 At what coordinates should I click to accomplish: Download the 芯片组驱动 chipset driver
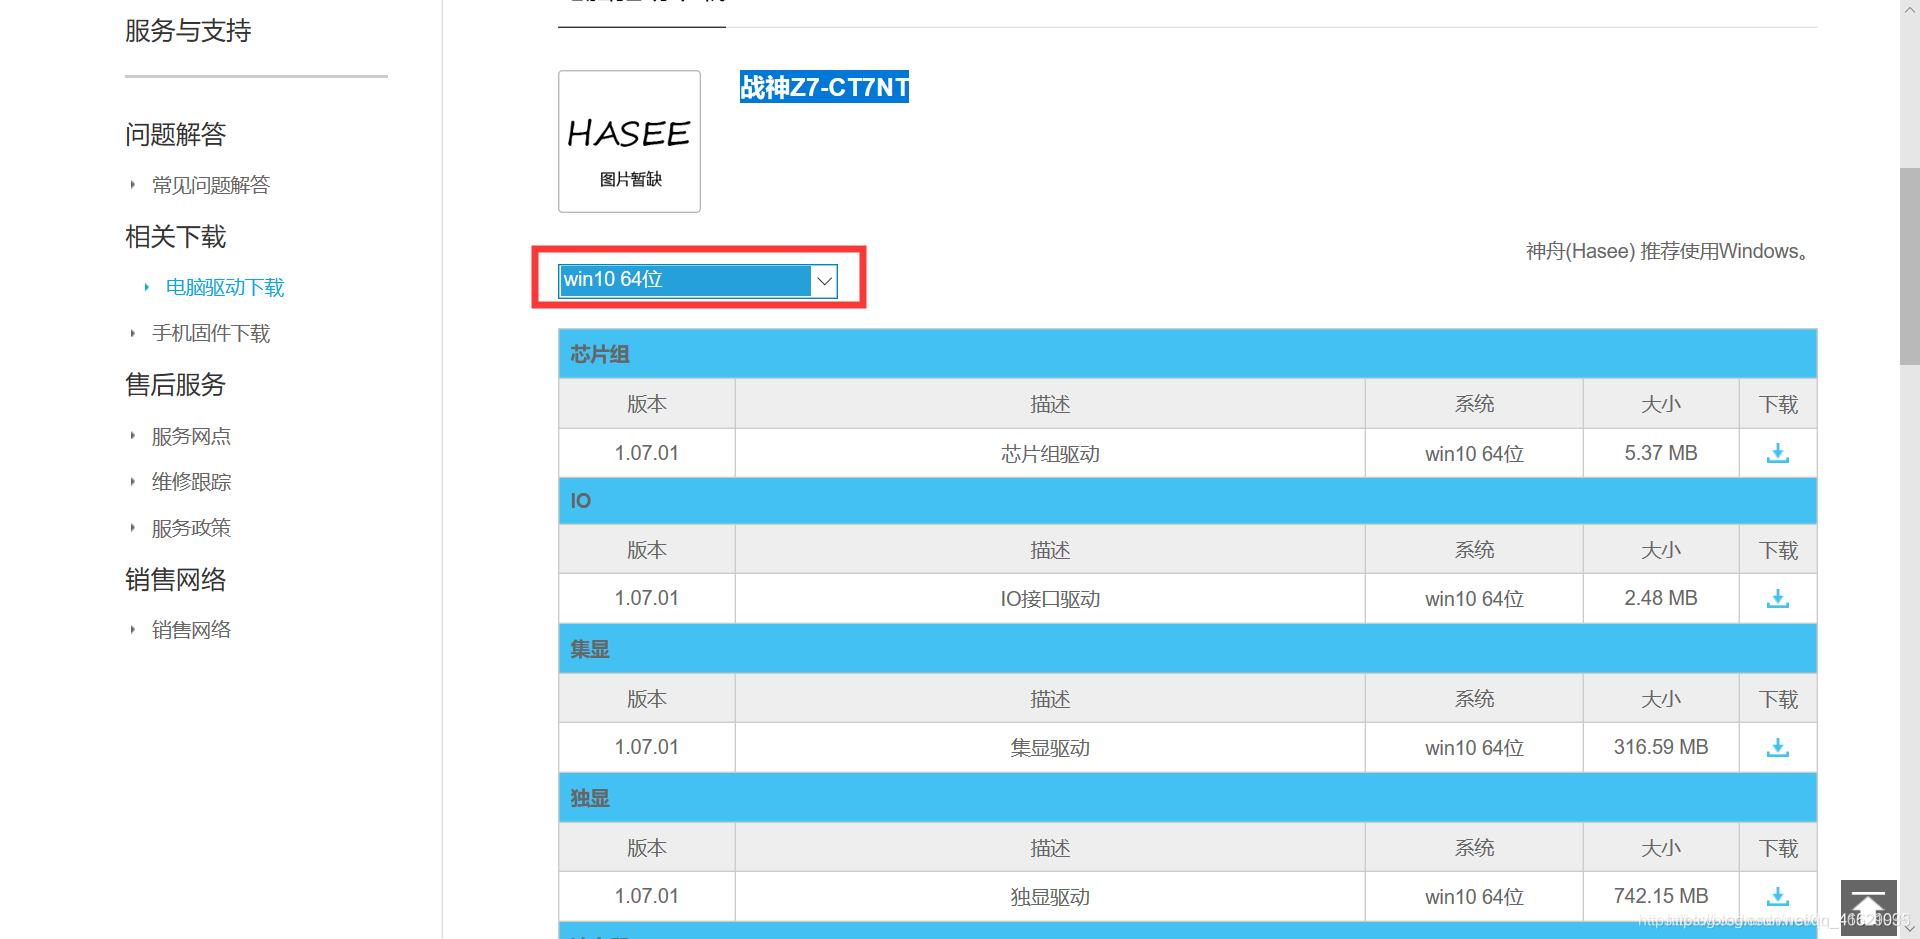click(x=1777, y=453)
